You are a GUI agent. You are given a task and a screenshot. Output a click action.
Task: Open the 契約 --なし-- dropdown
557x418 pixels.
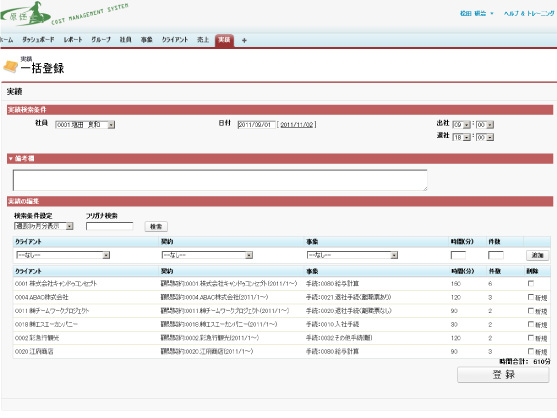[x=207, y=255]
